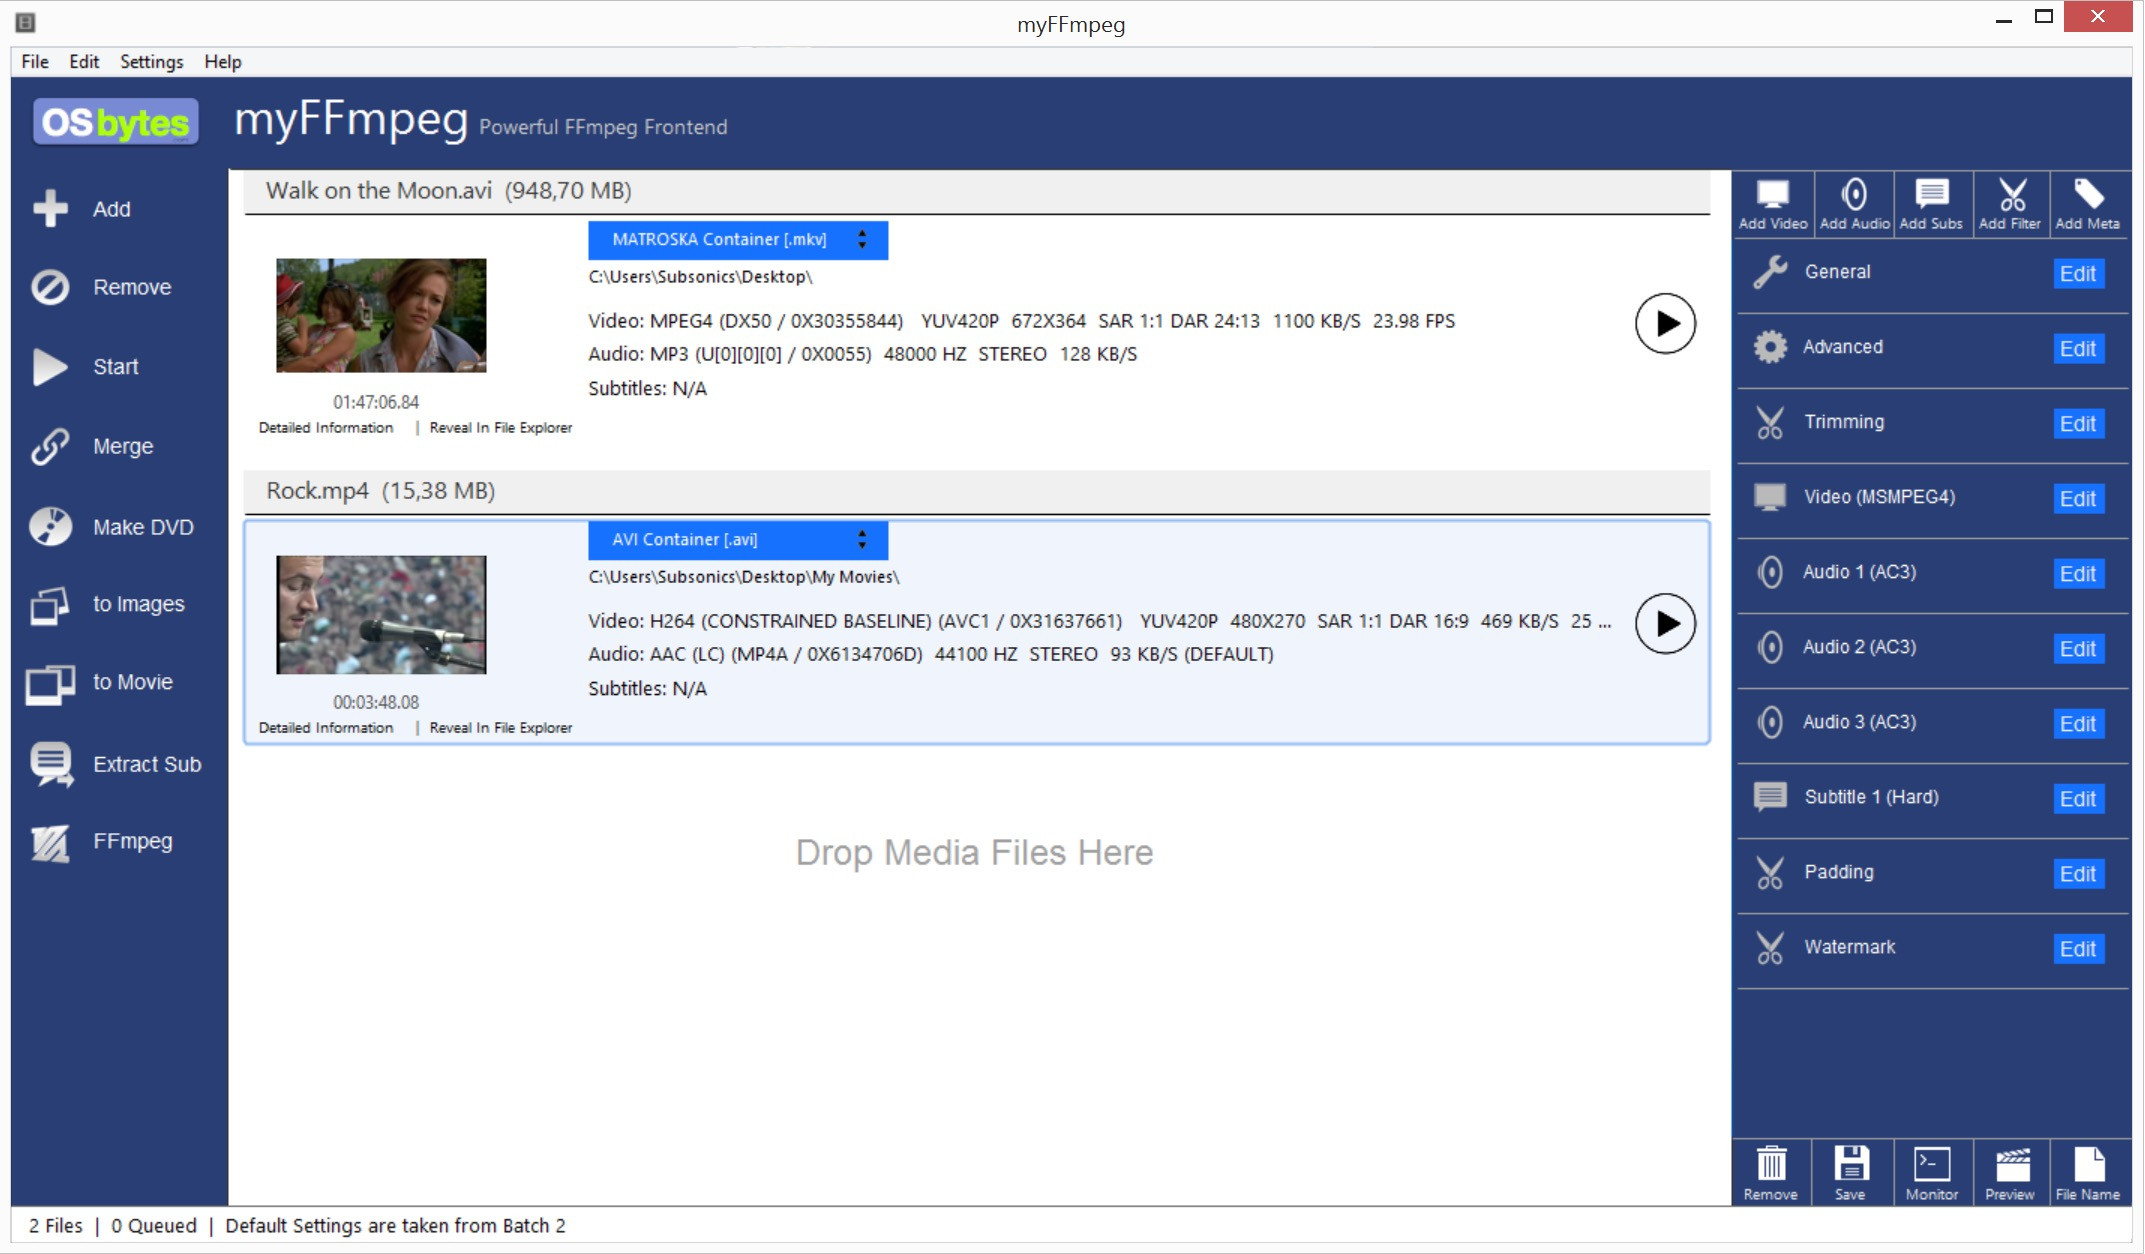Edit Audio 1 (AC3) settings

[x=2078, y=574]
